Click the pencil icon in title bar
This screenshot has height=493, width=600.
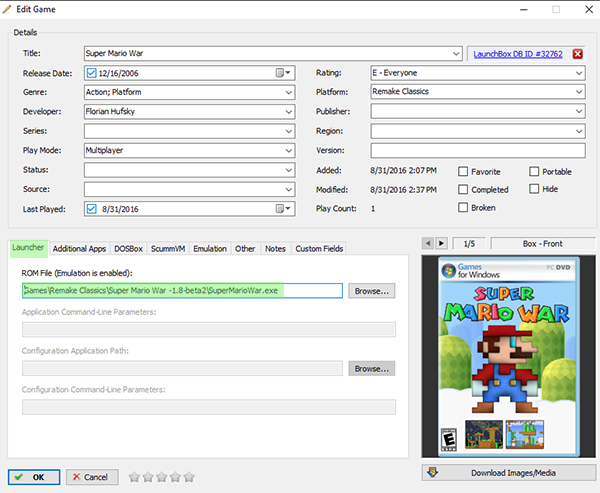coord(7,9)
